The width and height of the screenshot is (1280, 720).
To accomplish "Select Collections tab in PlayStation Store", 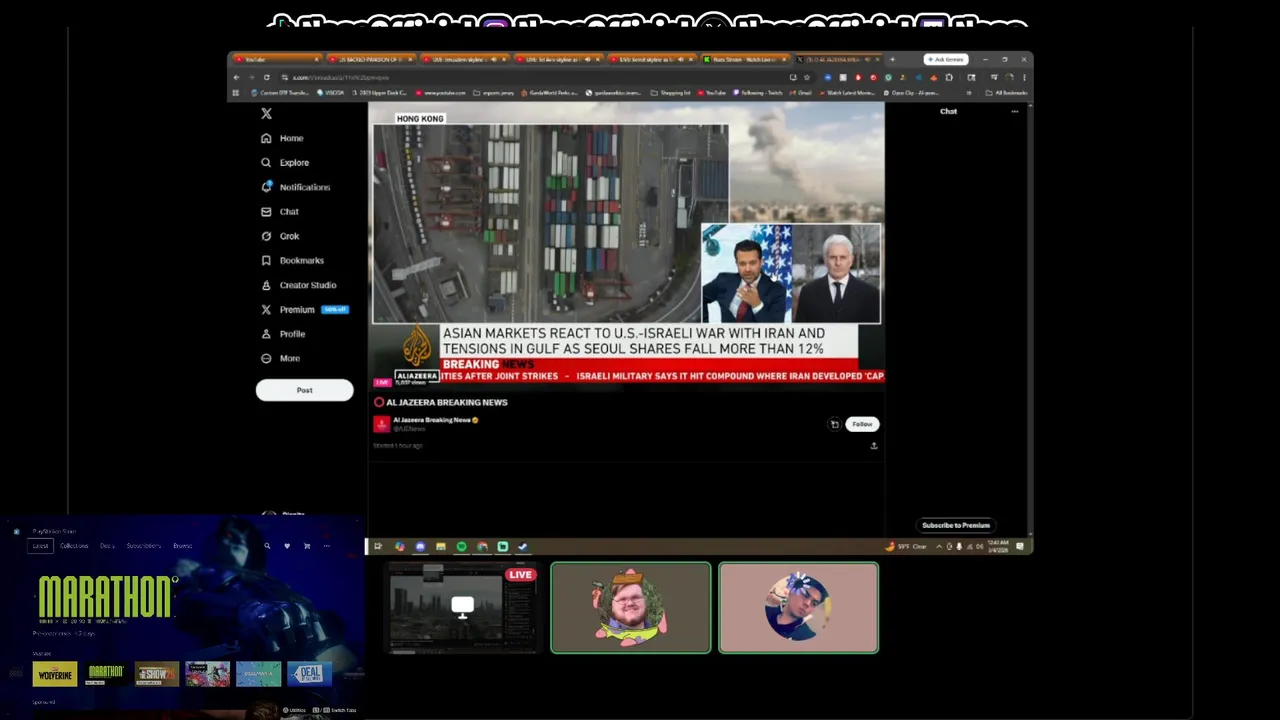I will [74, 546].
